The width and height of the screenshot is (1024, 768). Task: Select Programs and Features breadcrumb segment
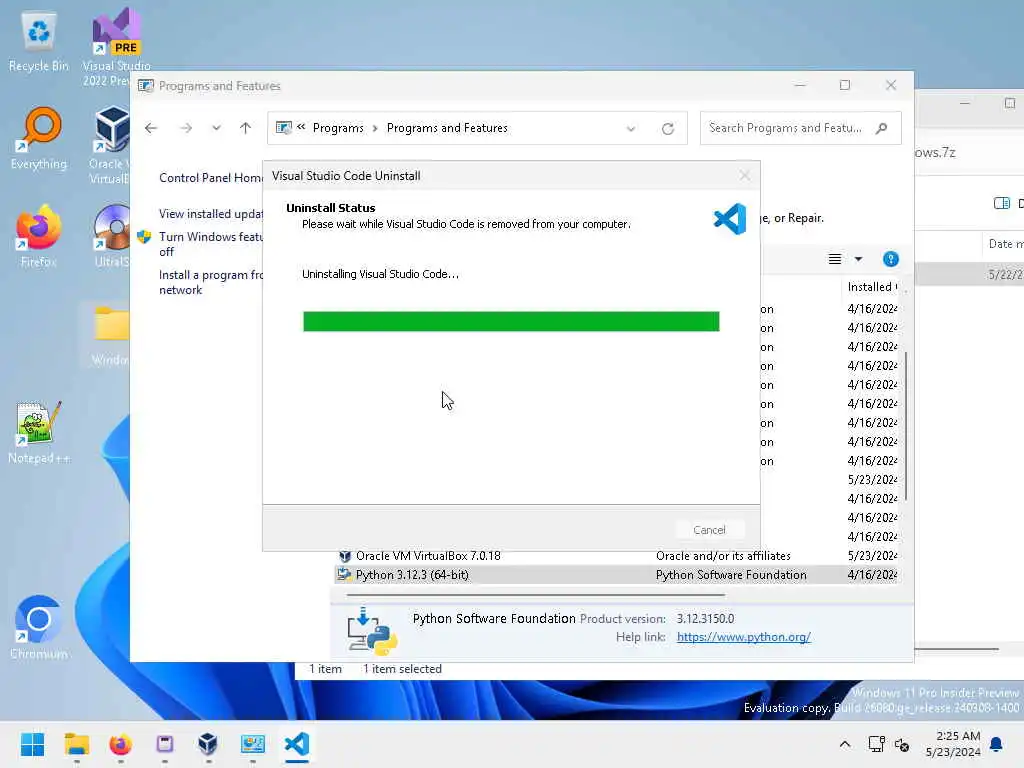pos(447,128)
